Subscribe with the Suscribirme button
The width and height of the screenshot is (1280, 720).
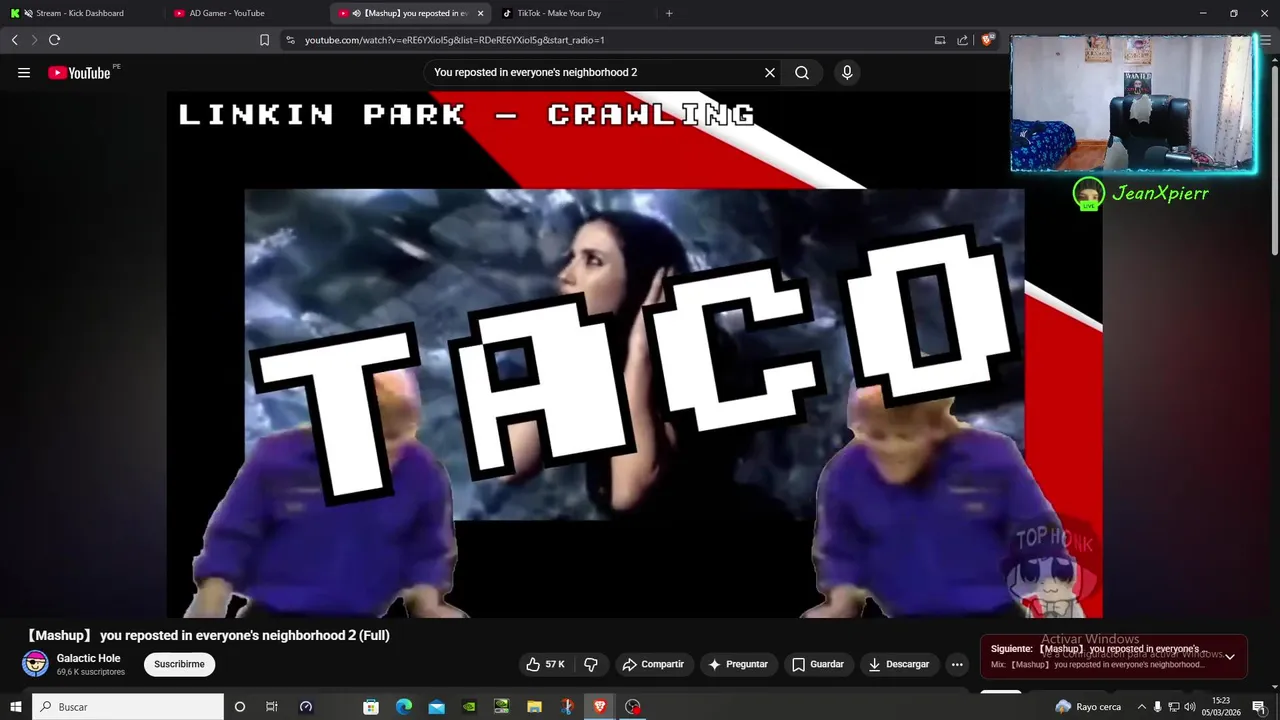point(179,664)
